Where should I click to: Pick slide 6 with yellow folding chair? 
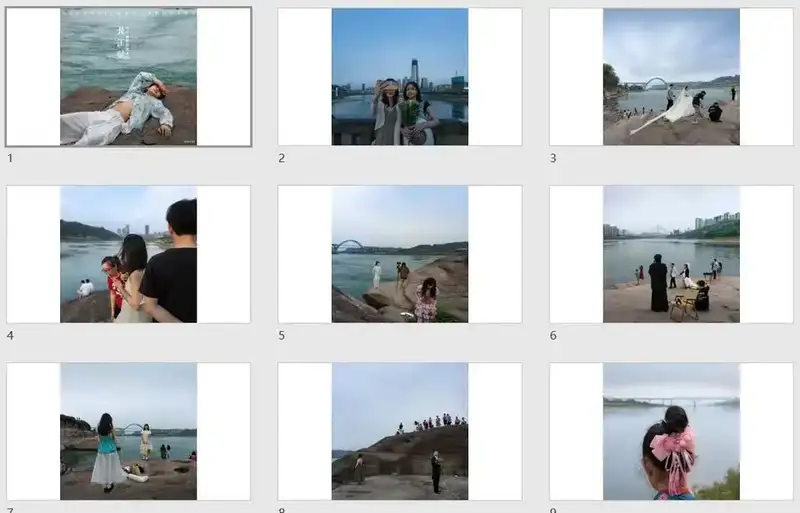[671, 254]
